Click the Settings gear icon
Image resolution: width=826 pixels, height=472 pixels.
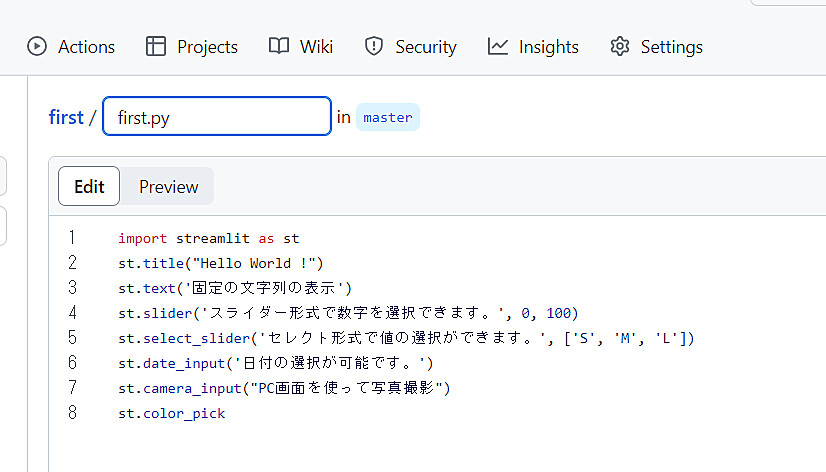[x=620, y=46]
